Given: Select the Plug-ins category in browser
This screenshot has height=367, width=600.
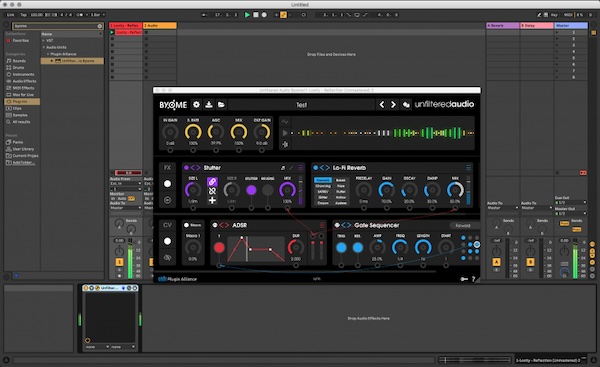Looking at the screenshot, I should (22, 102).
